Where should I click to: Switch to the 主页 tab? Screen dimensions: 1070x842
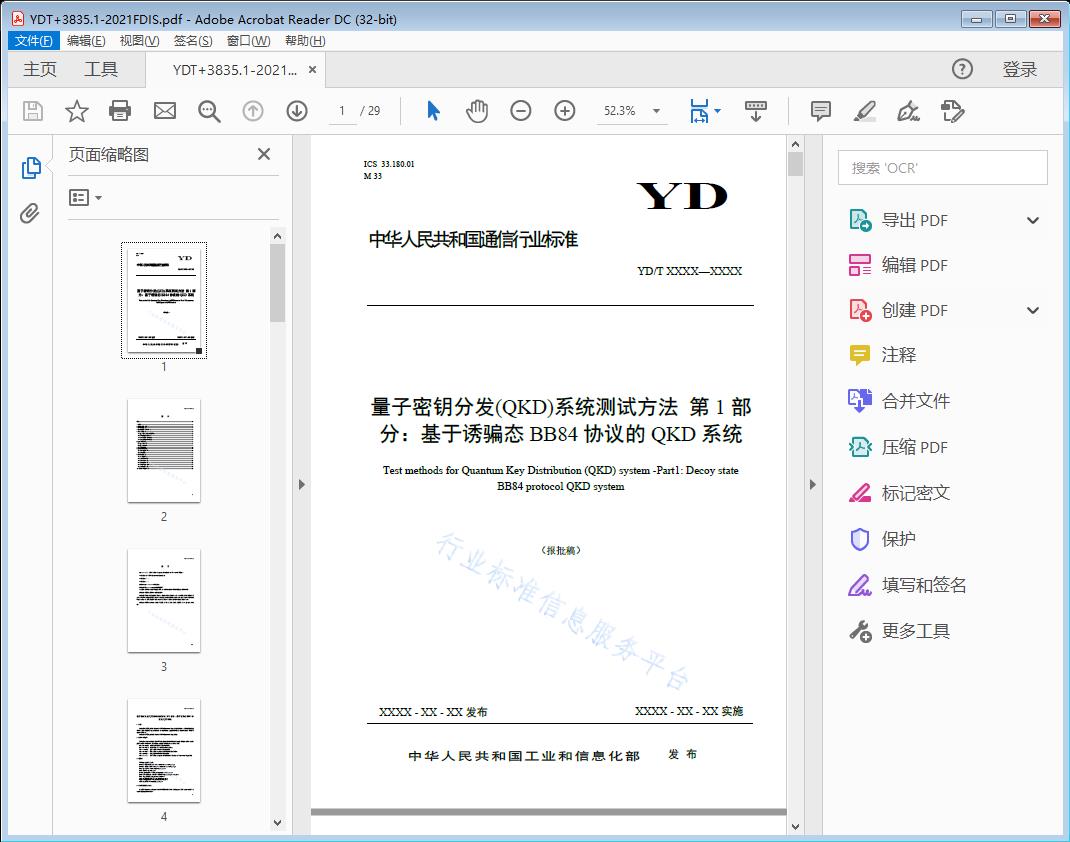point(40,69)
